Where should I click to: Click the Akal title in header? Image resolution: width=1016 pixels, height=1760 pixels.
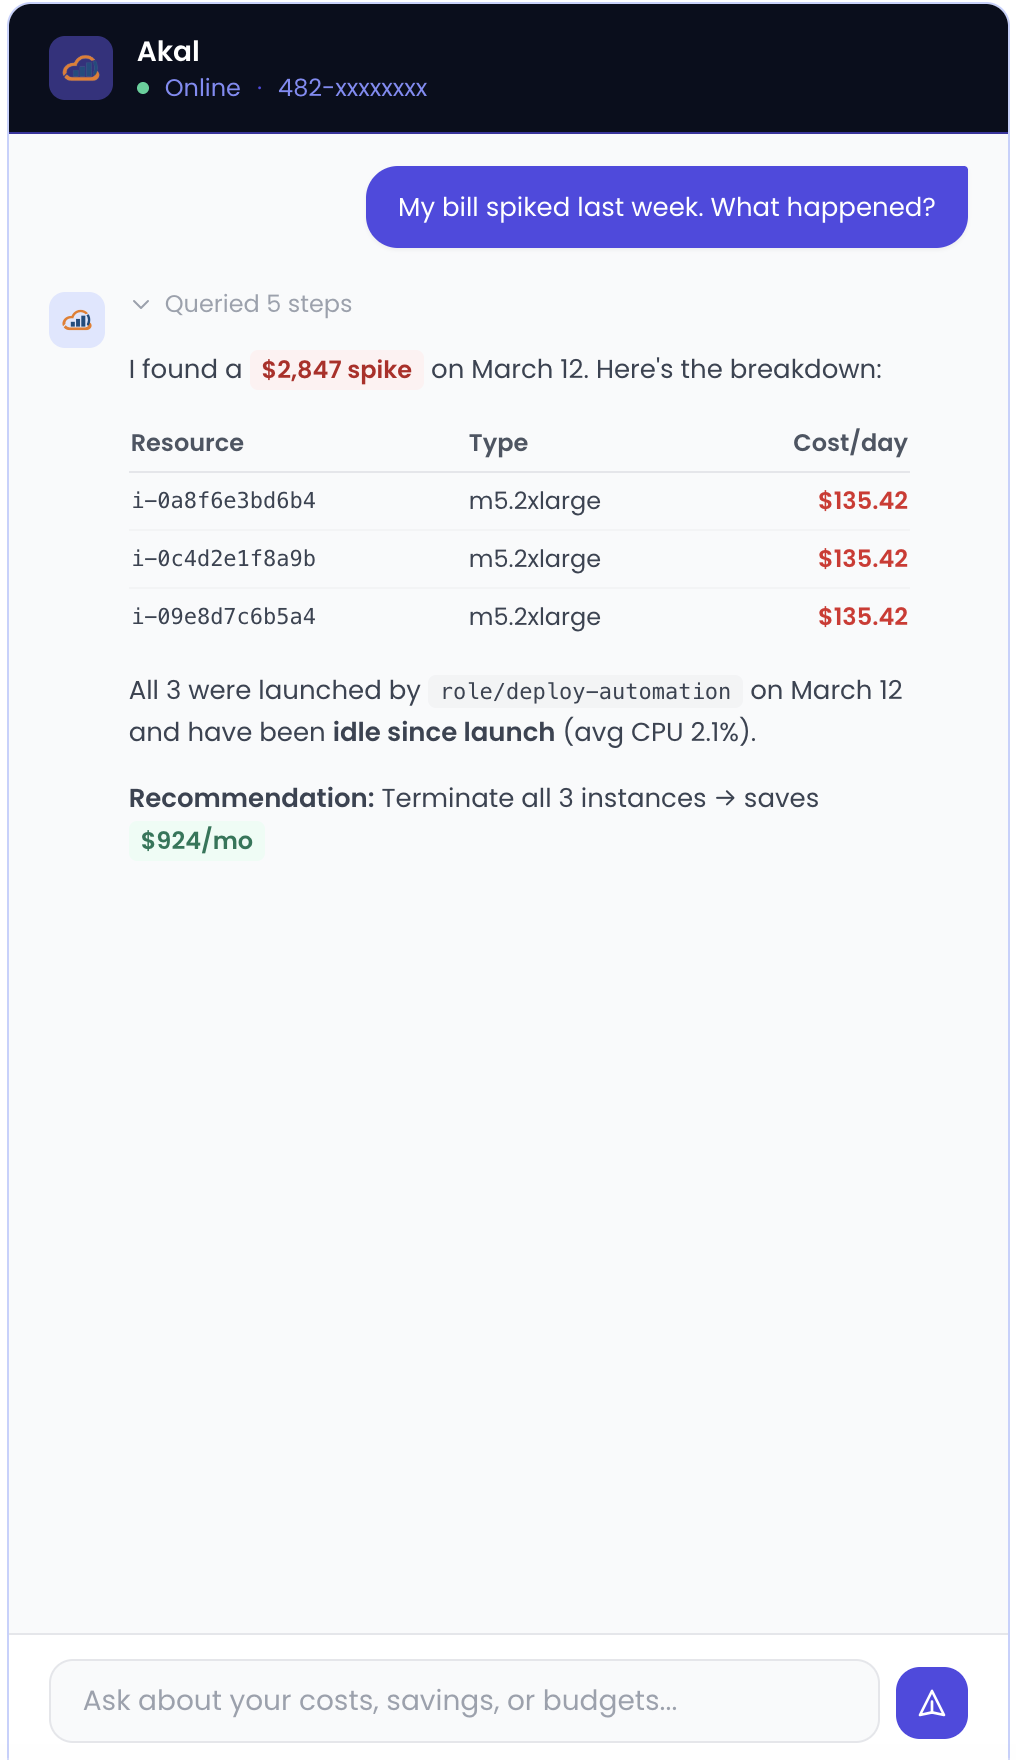[x=168, y=52]
